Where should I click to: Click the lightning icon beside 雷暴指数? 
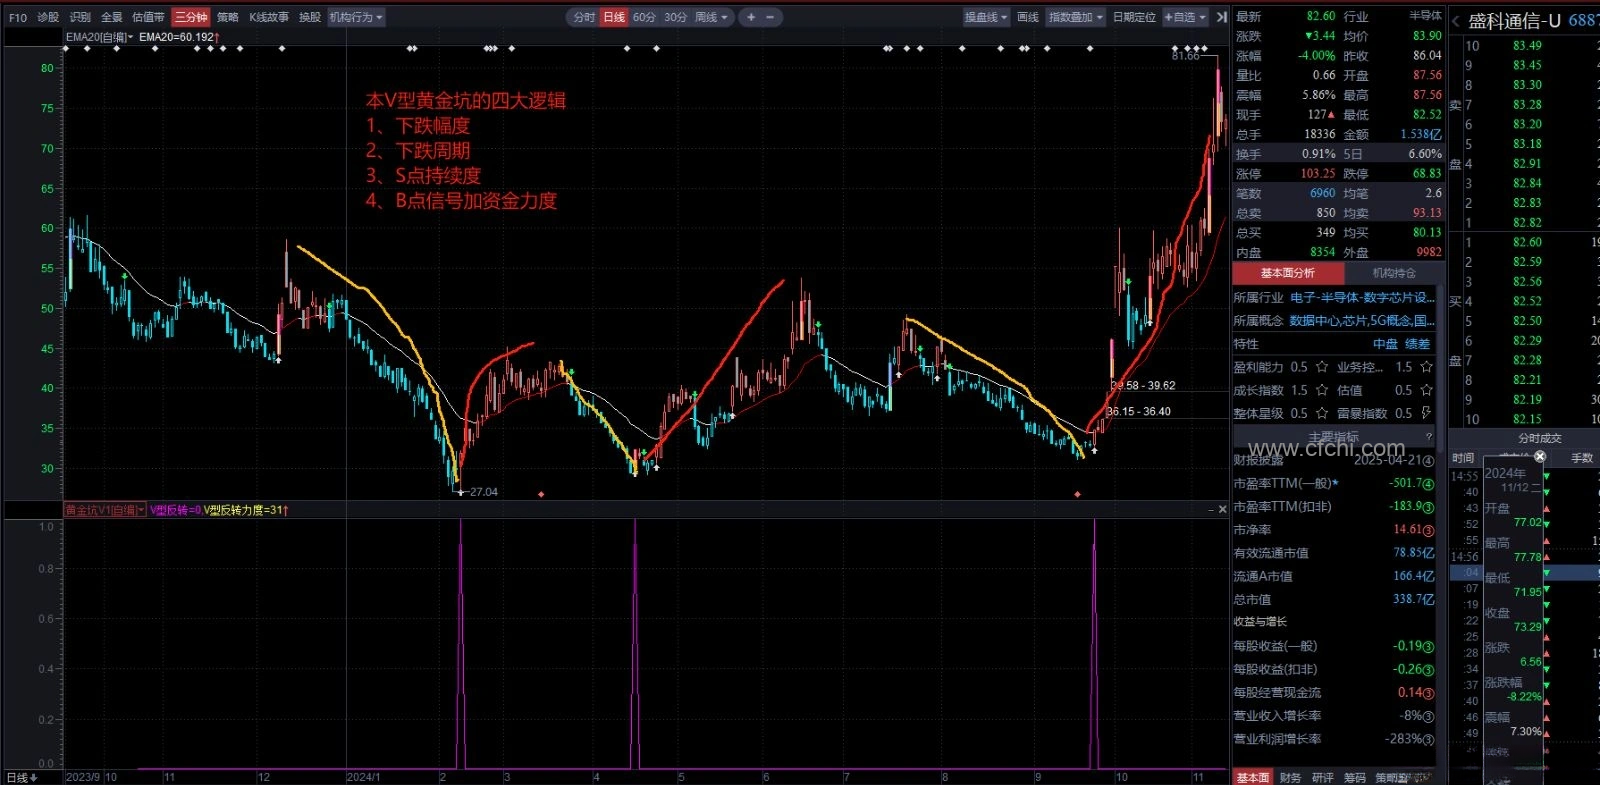[x=1427, y=413]
